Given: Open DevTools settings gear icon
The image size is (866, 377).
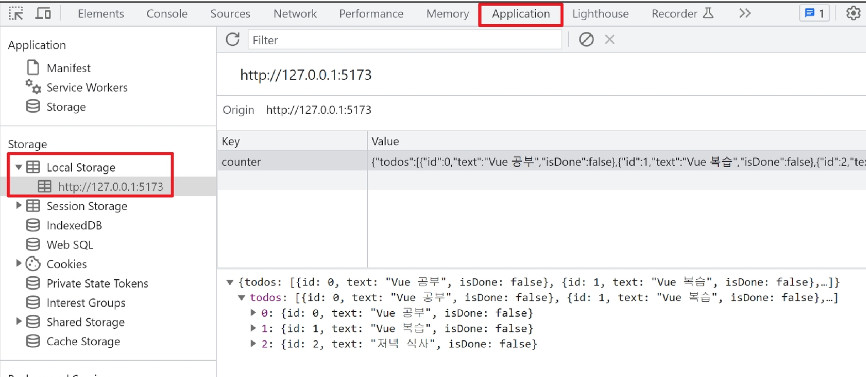Looking at the screenshot, I should [x=853, y=14].
